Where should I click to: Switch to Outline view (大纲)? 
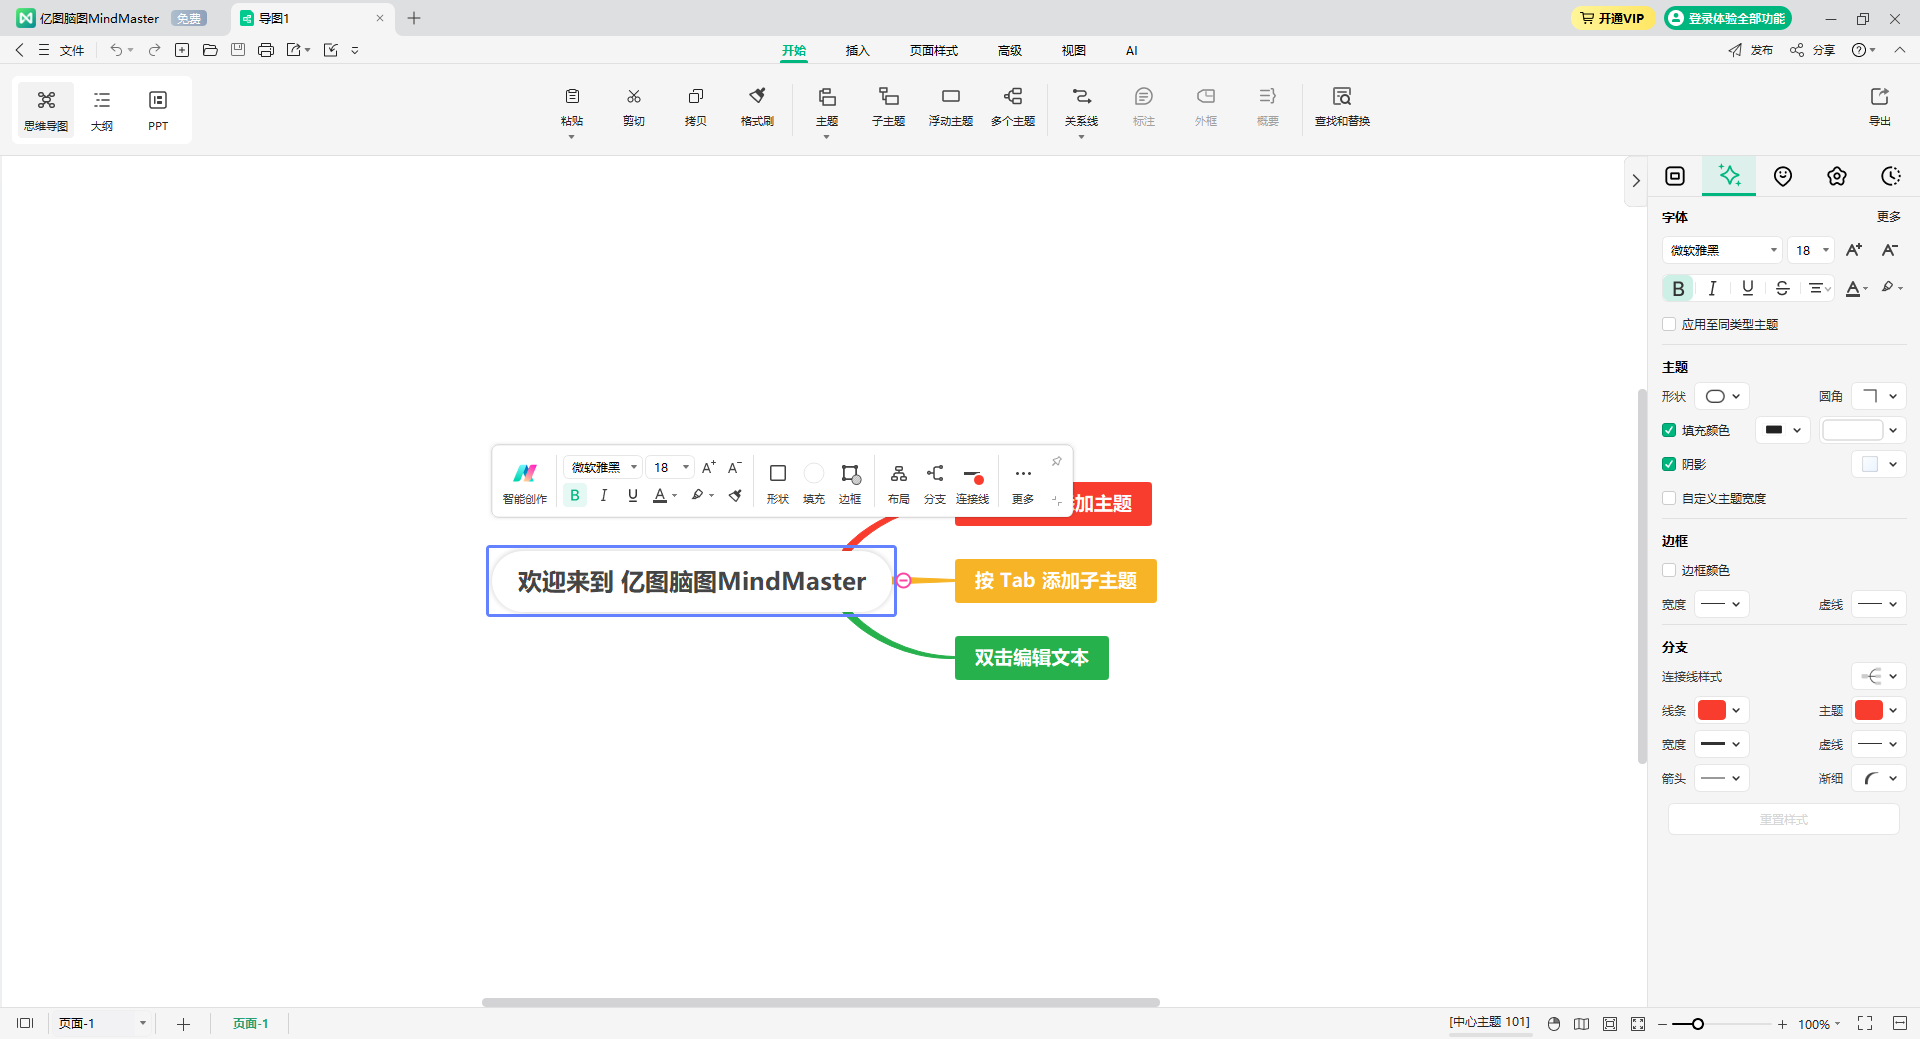tap(102, 110)
